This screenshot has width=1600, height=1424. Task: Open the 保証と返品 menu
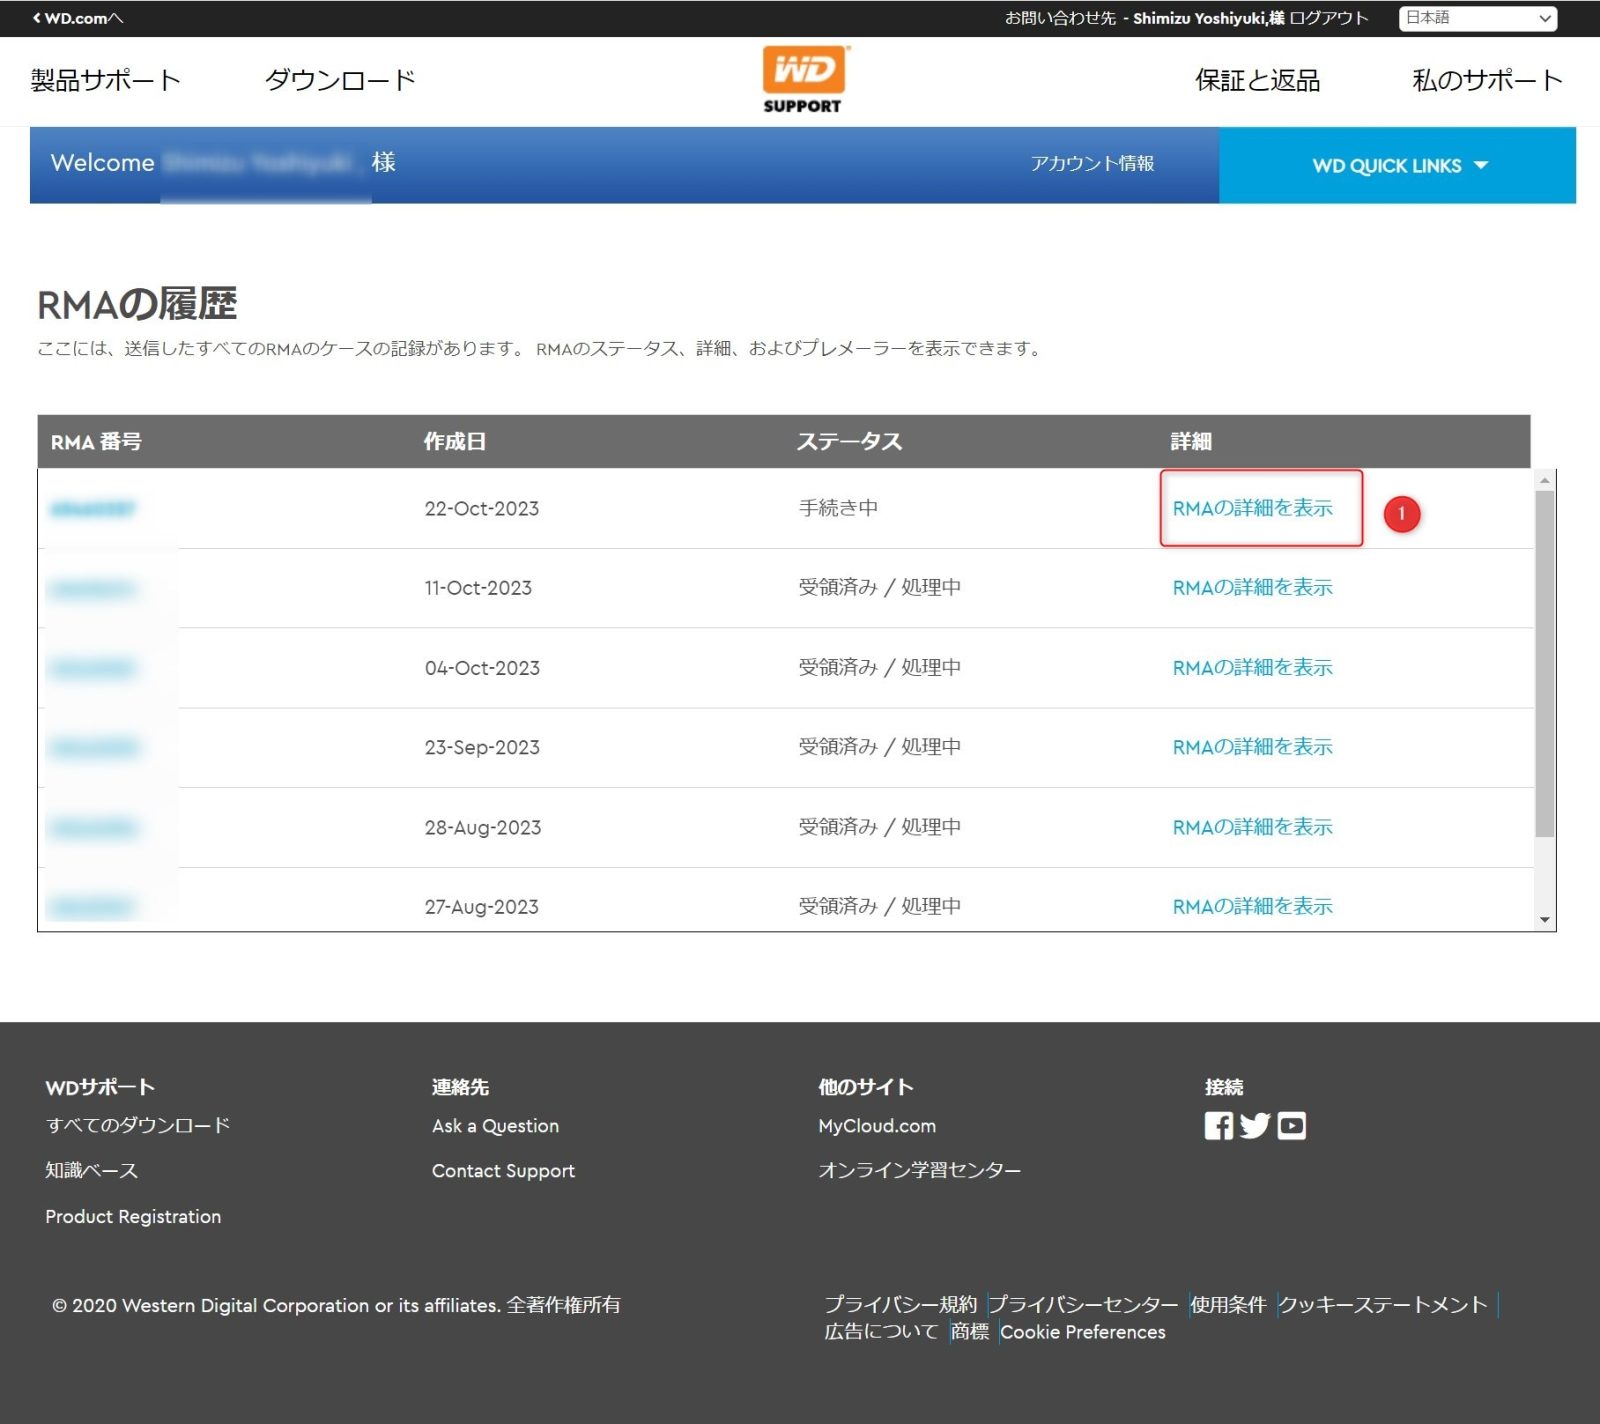[1257, 80]
